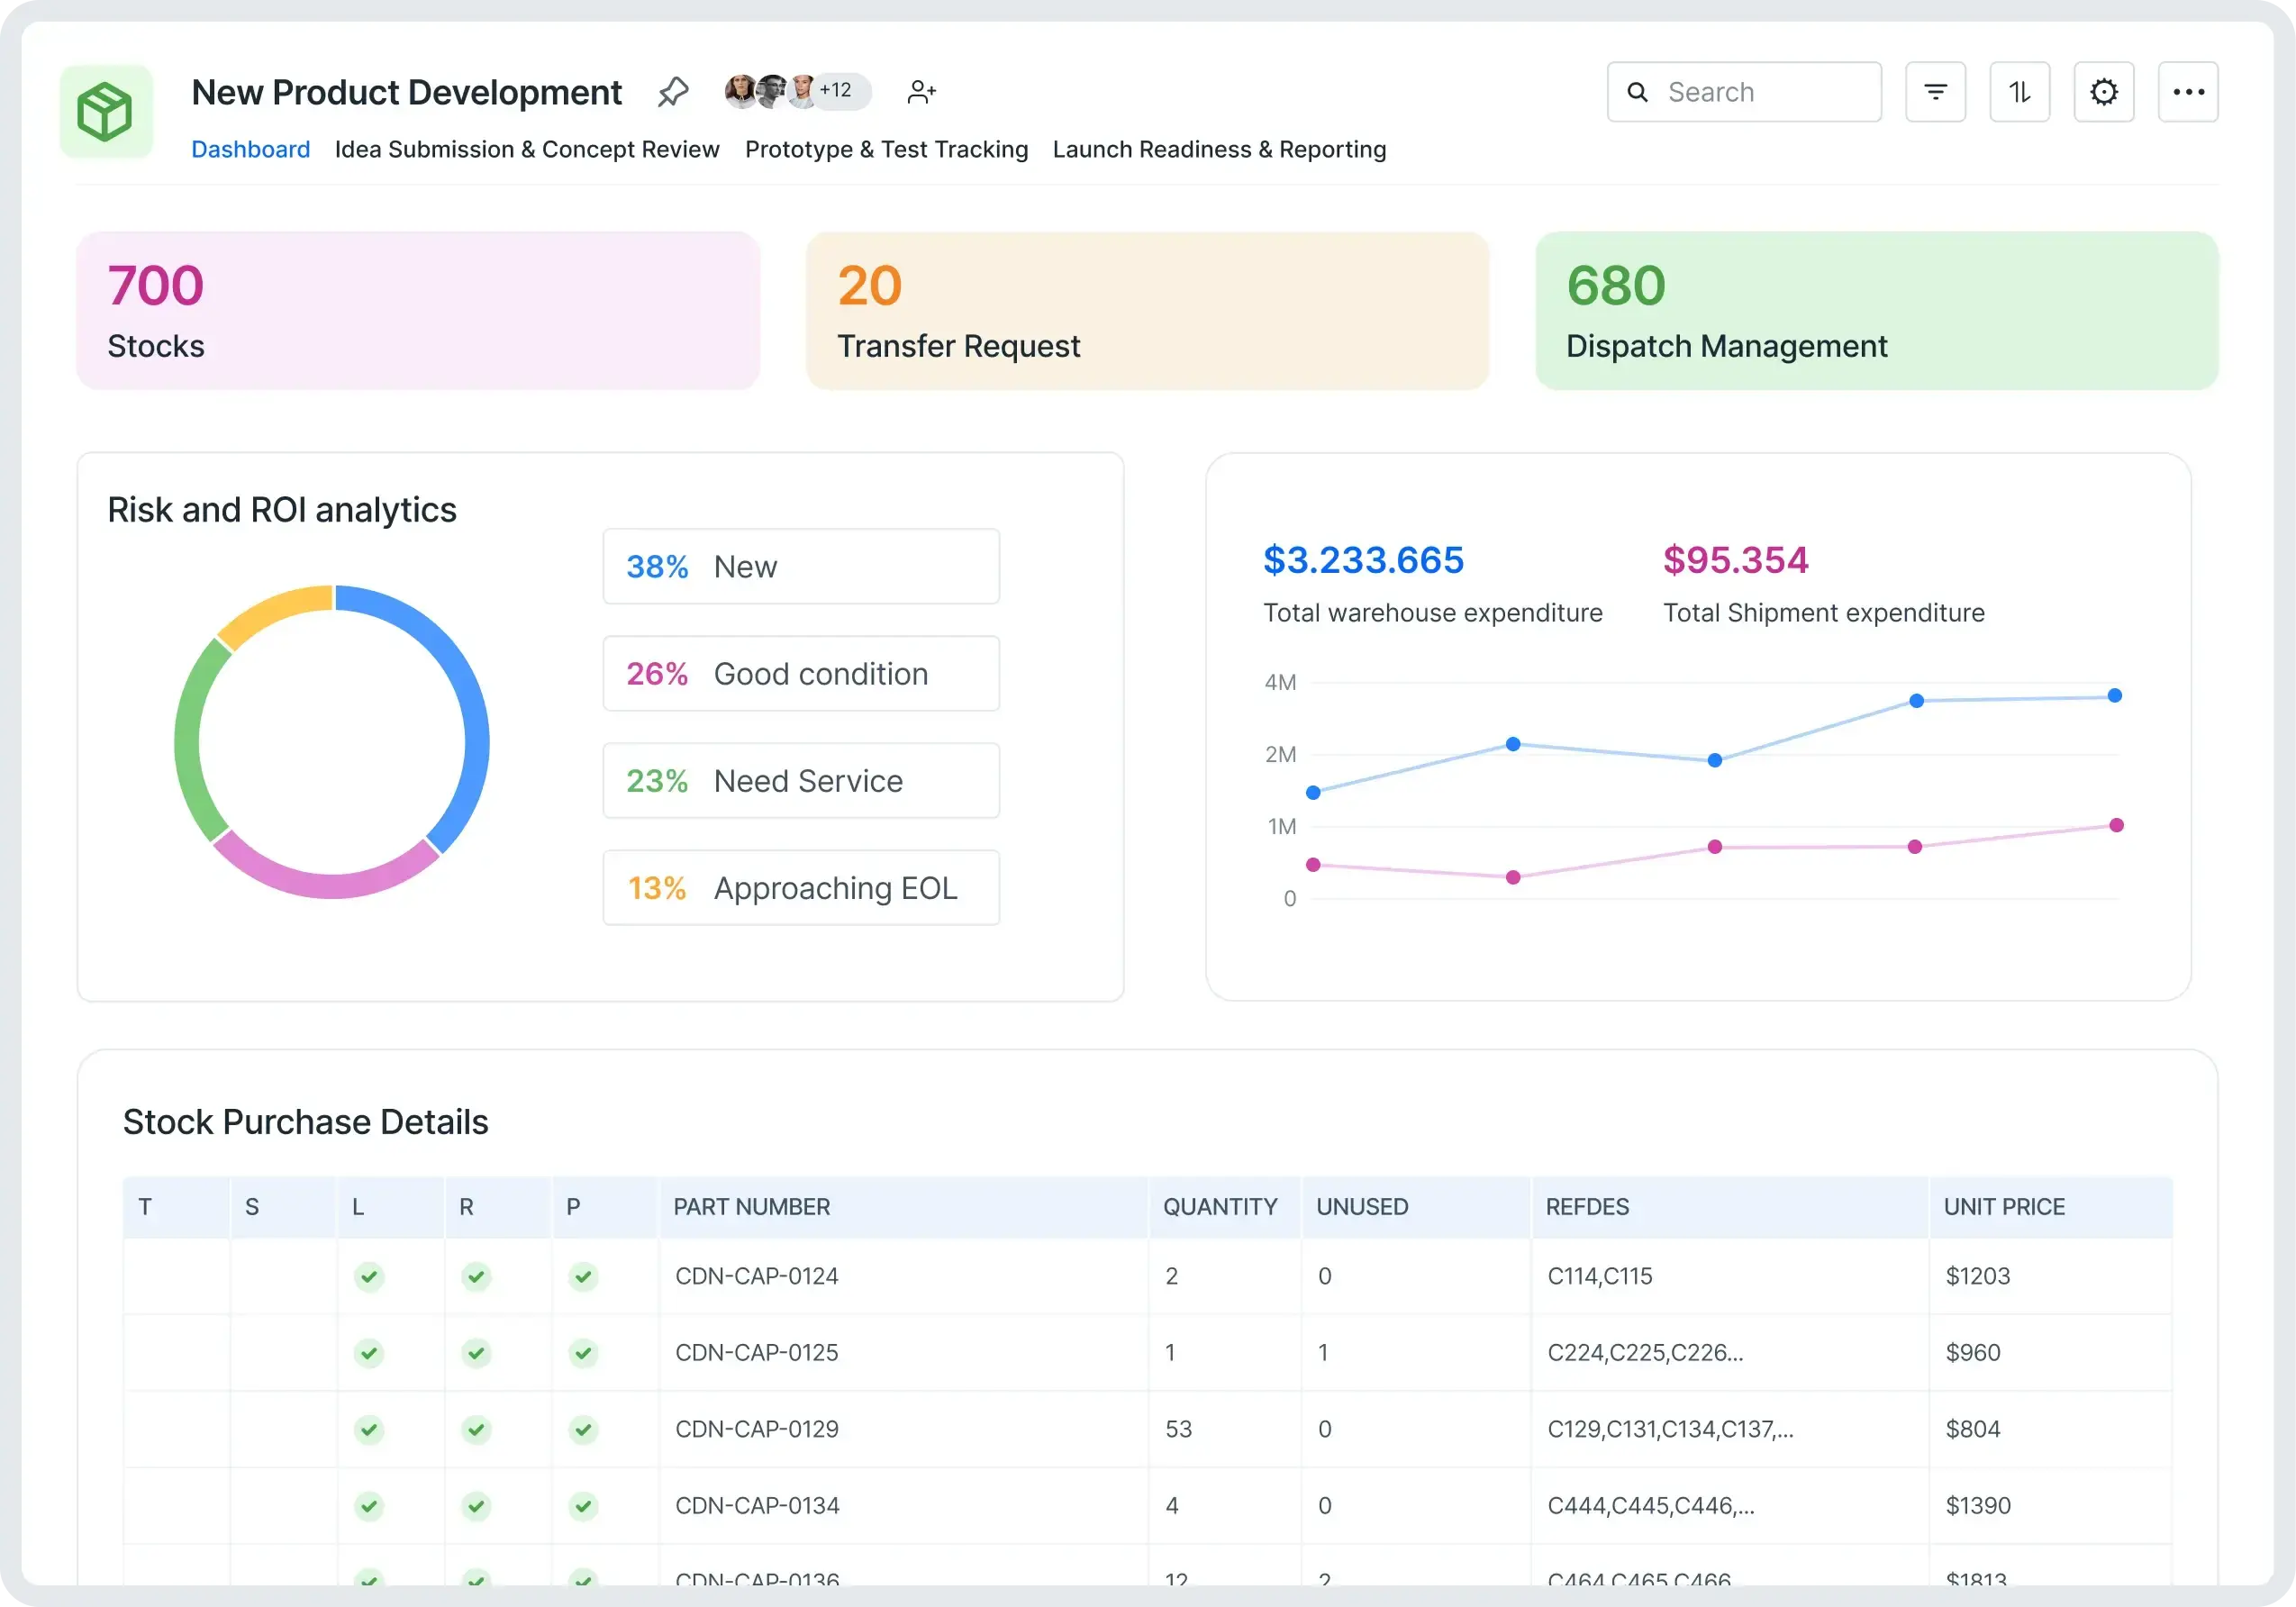Click the sort arrows icon
The width and height of the screenshot is (2296, 1607).
click(x=2019, y=92)
